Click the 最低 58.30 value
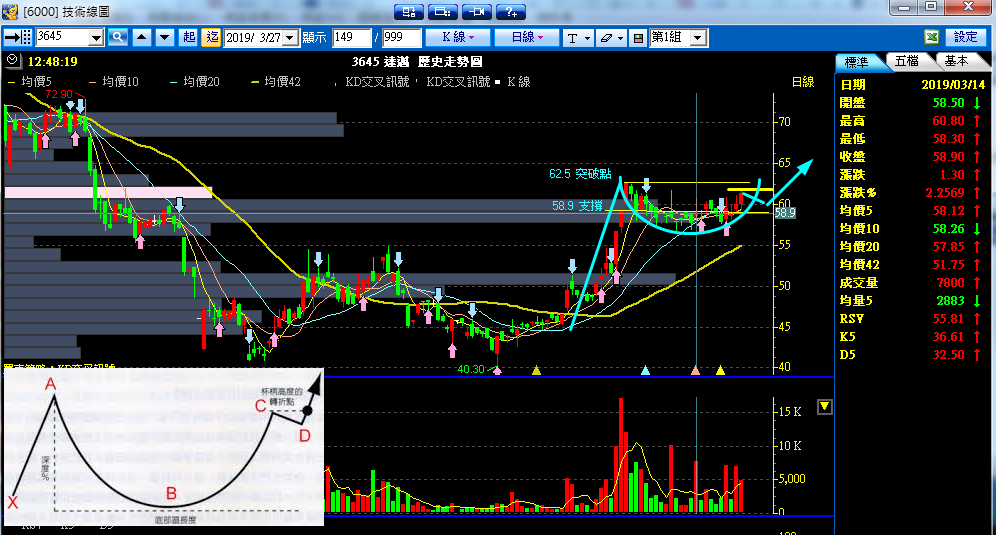The image size is (996, 535). pos(948,139)
